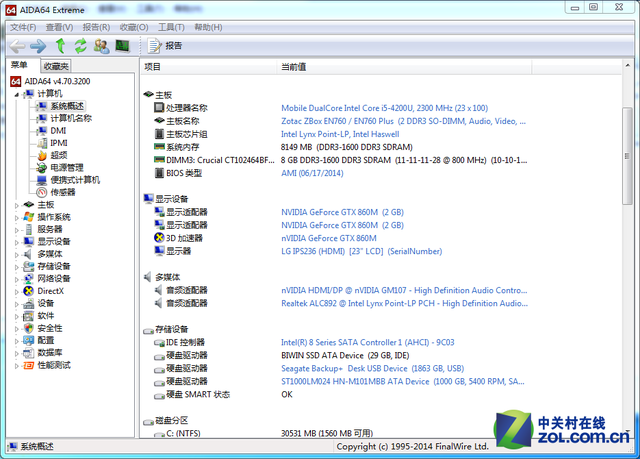Open the Intel(R) 8 Series SATA Controller link
640x459 pixels.
pos(367,342)
